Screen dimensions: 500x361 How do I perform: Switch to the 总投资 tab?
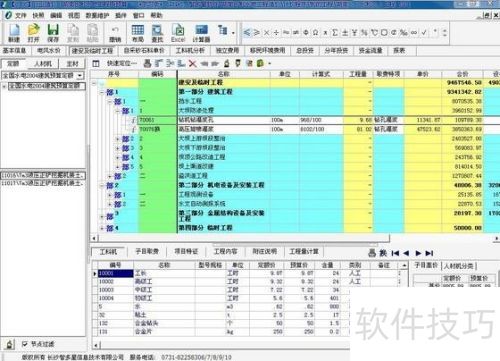pyautogui.click(x=305, y=51)
